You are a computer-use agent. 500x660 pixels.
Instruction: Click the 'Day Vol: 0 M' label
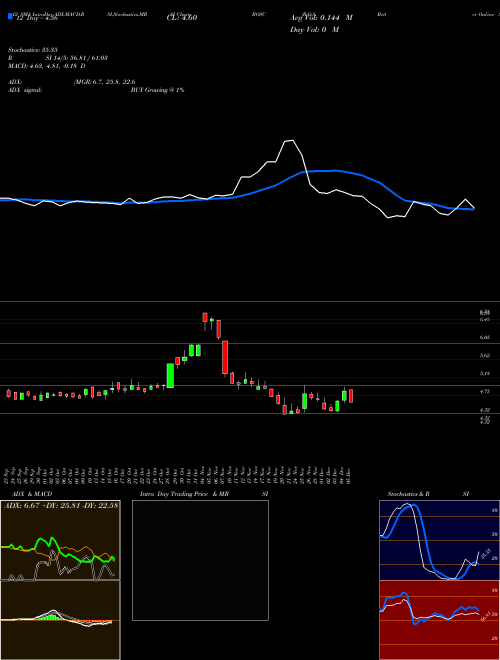[x=314, y=30]
